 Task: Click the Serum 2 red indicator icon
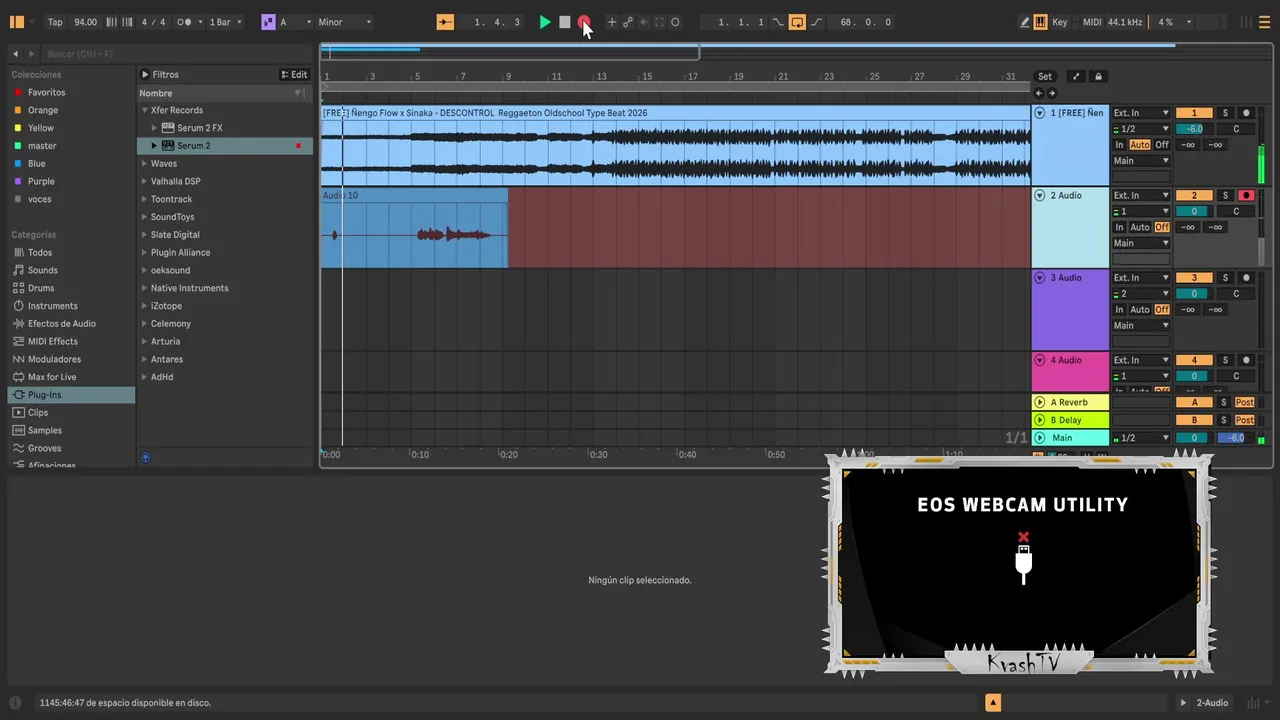point(298,146)
